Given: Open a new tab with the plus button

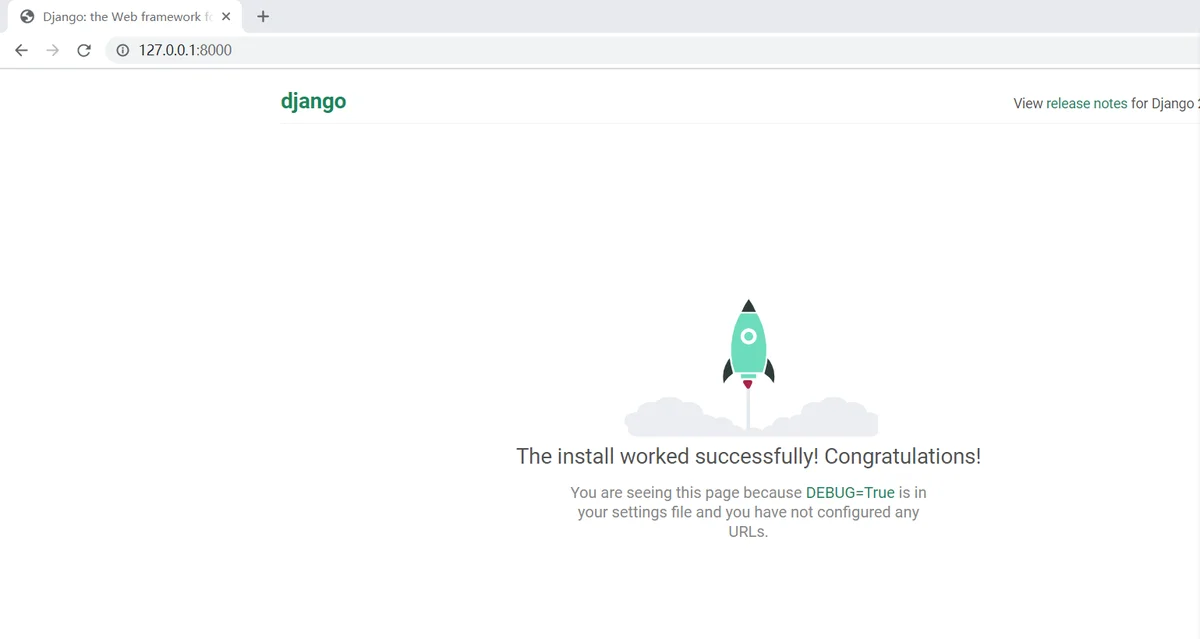Looking at the screenshot, I should click(x=263, y=16).
